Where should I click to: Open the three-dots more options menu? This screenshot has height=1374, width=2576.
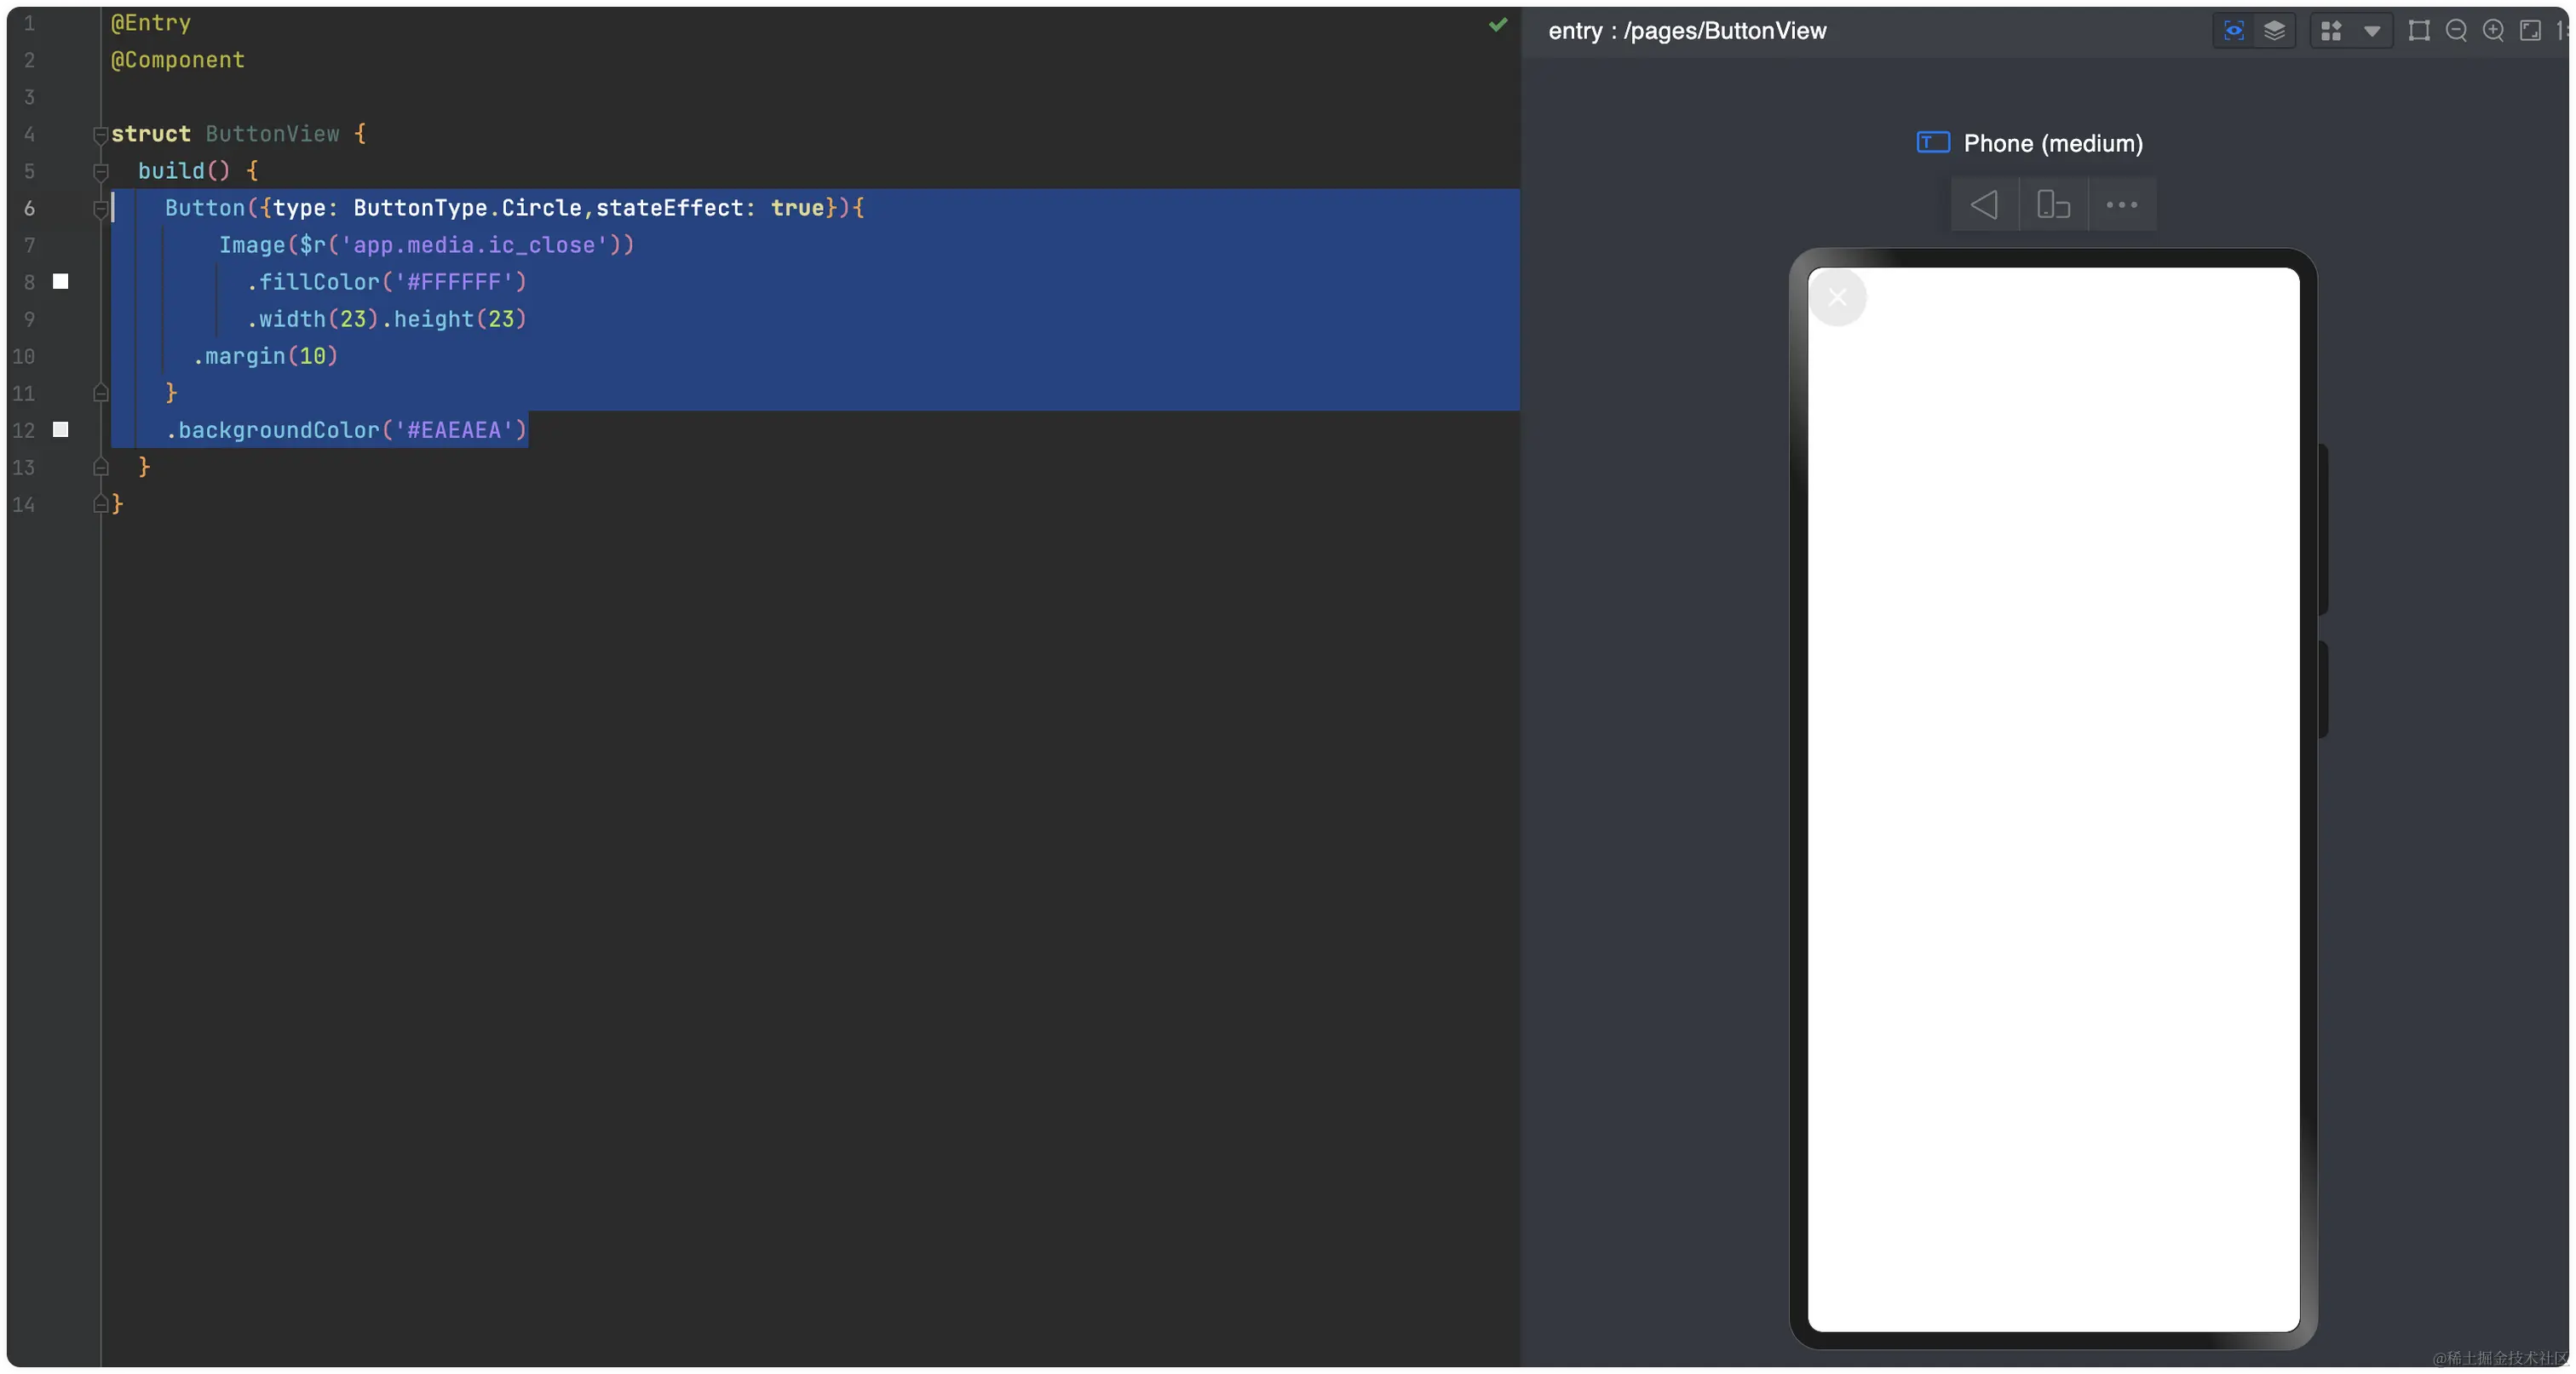(x=2121, y=205)
